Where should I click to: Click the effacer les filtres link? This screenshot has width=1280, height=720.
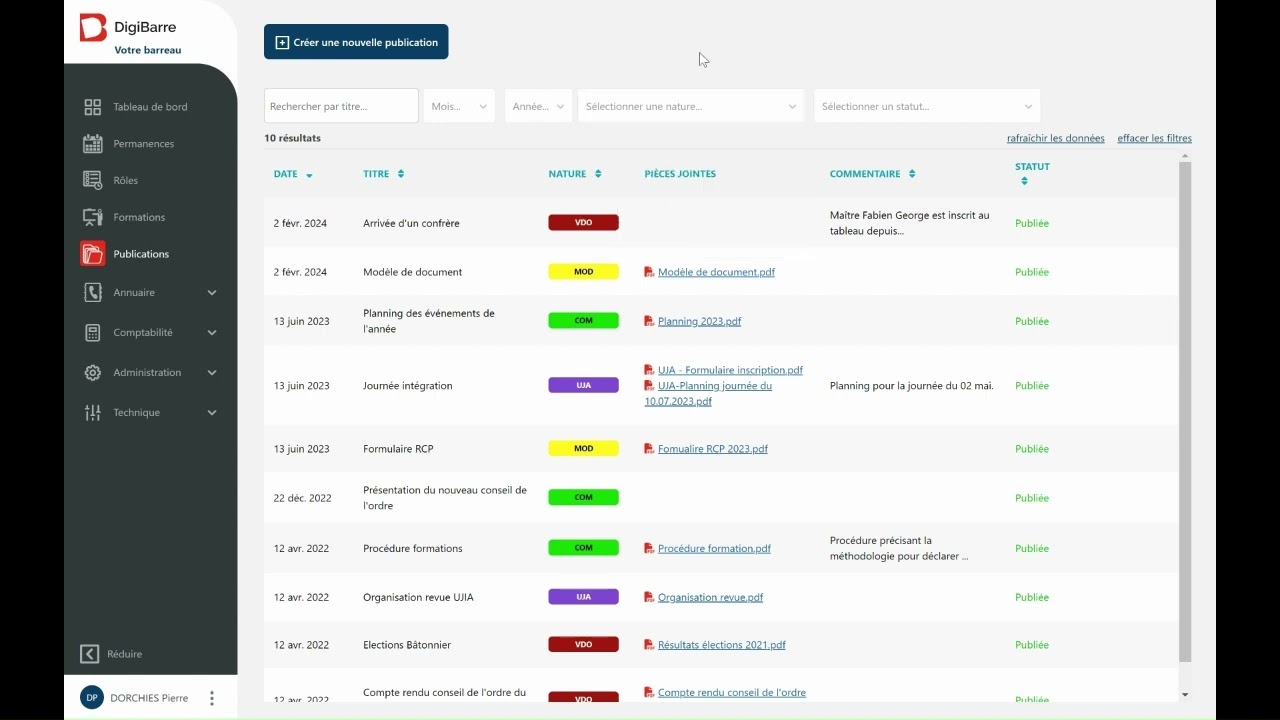1154,138
